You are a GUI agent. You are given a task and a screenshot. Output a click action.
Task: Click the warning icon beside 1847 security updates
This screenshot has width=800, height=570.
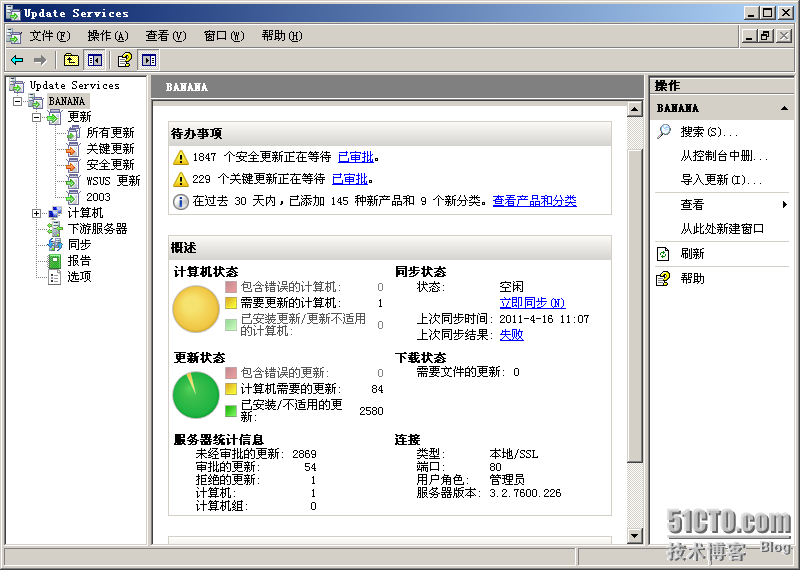(181, 158)
